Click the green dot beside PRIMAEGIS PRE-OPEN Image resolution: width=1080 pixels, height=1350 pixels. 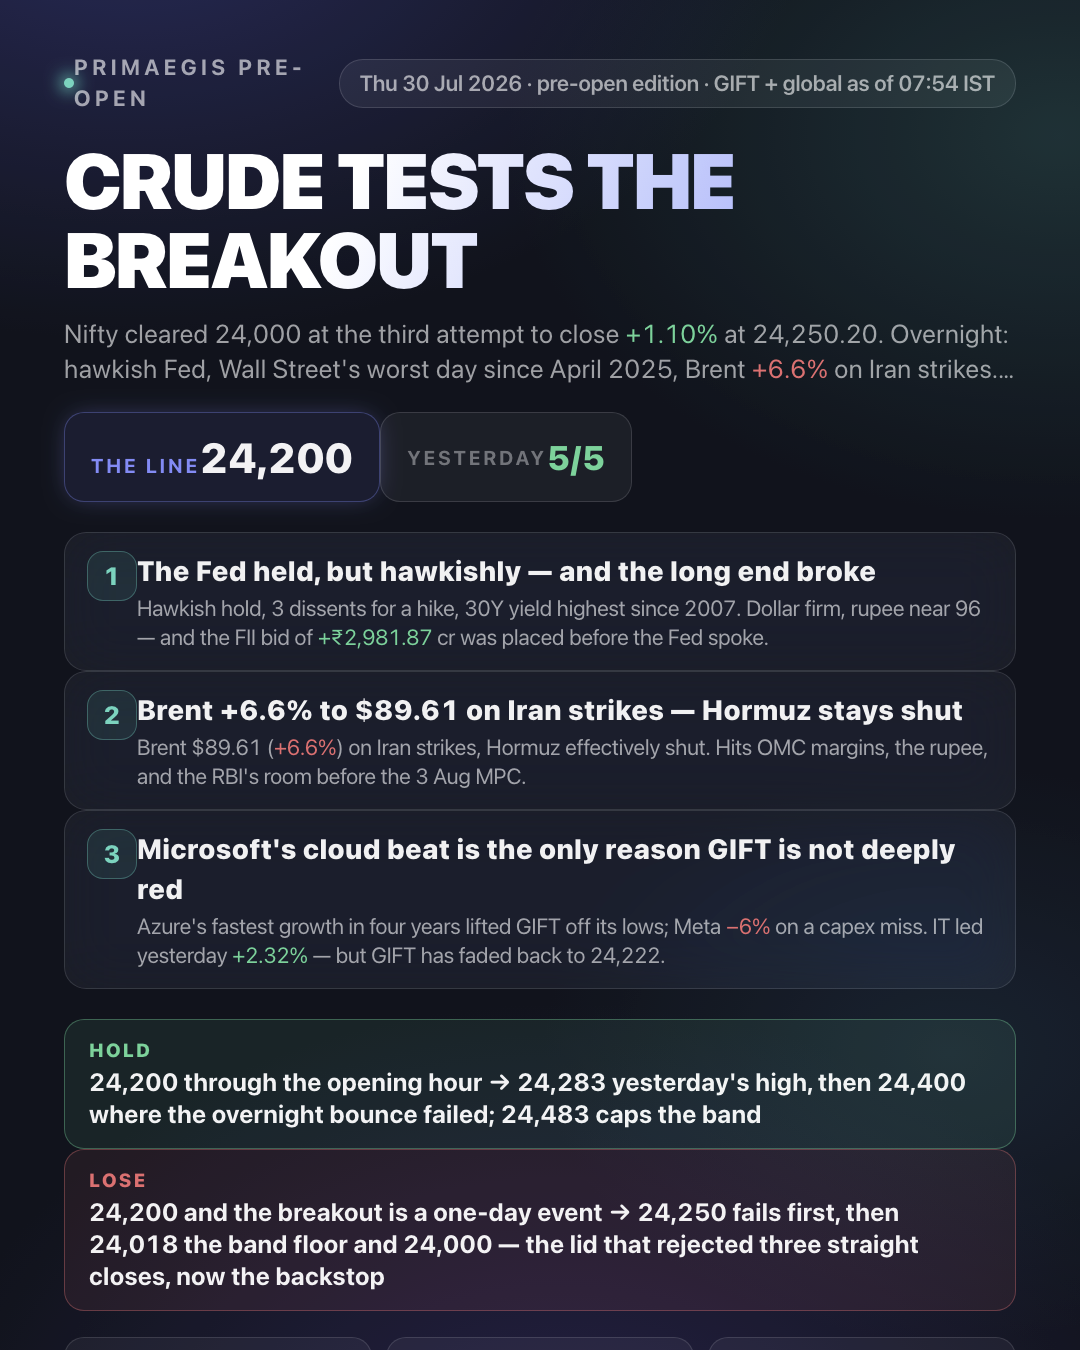[69, 83]
